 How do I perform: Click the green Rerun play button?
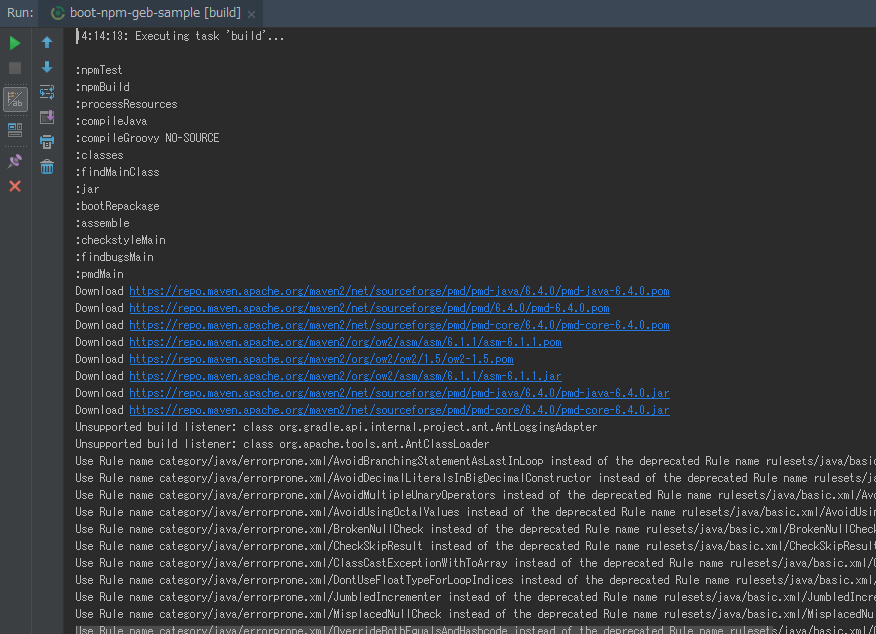15,43
